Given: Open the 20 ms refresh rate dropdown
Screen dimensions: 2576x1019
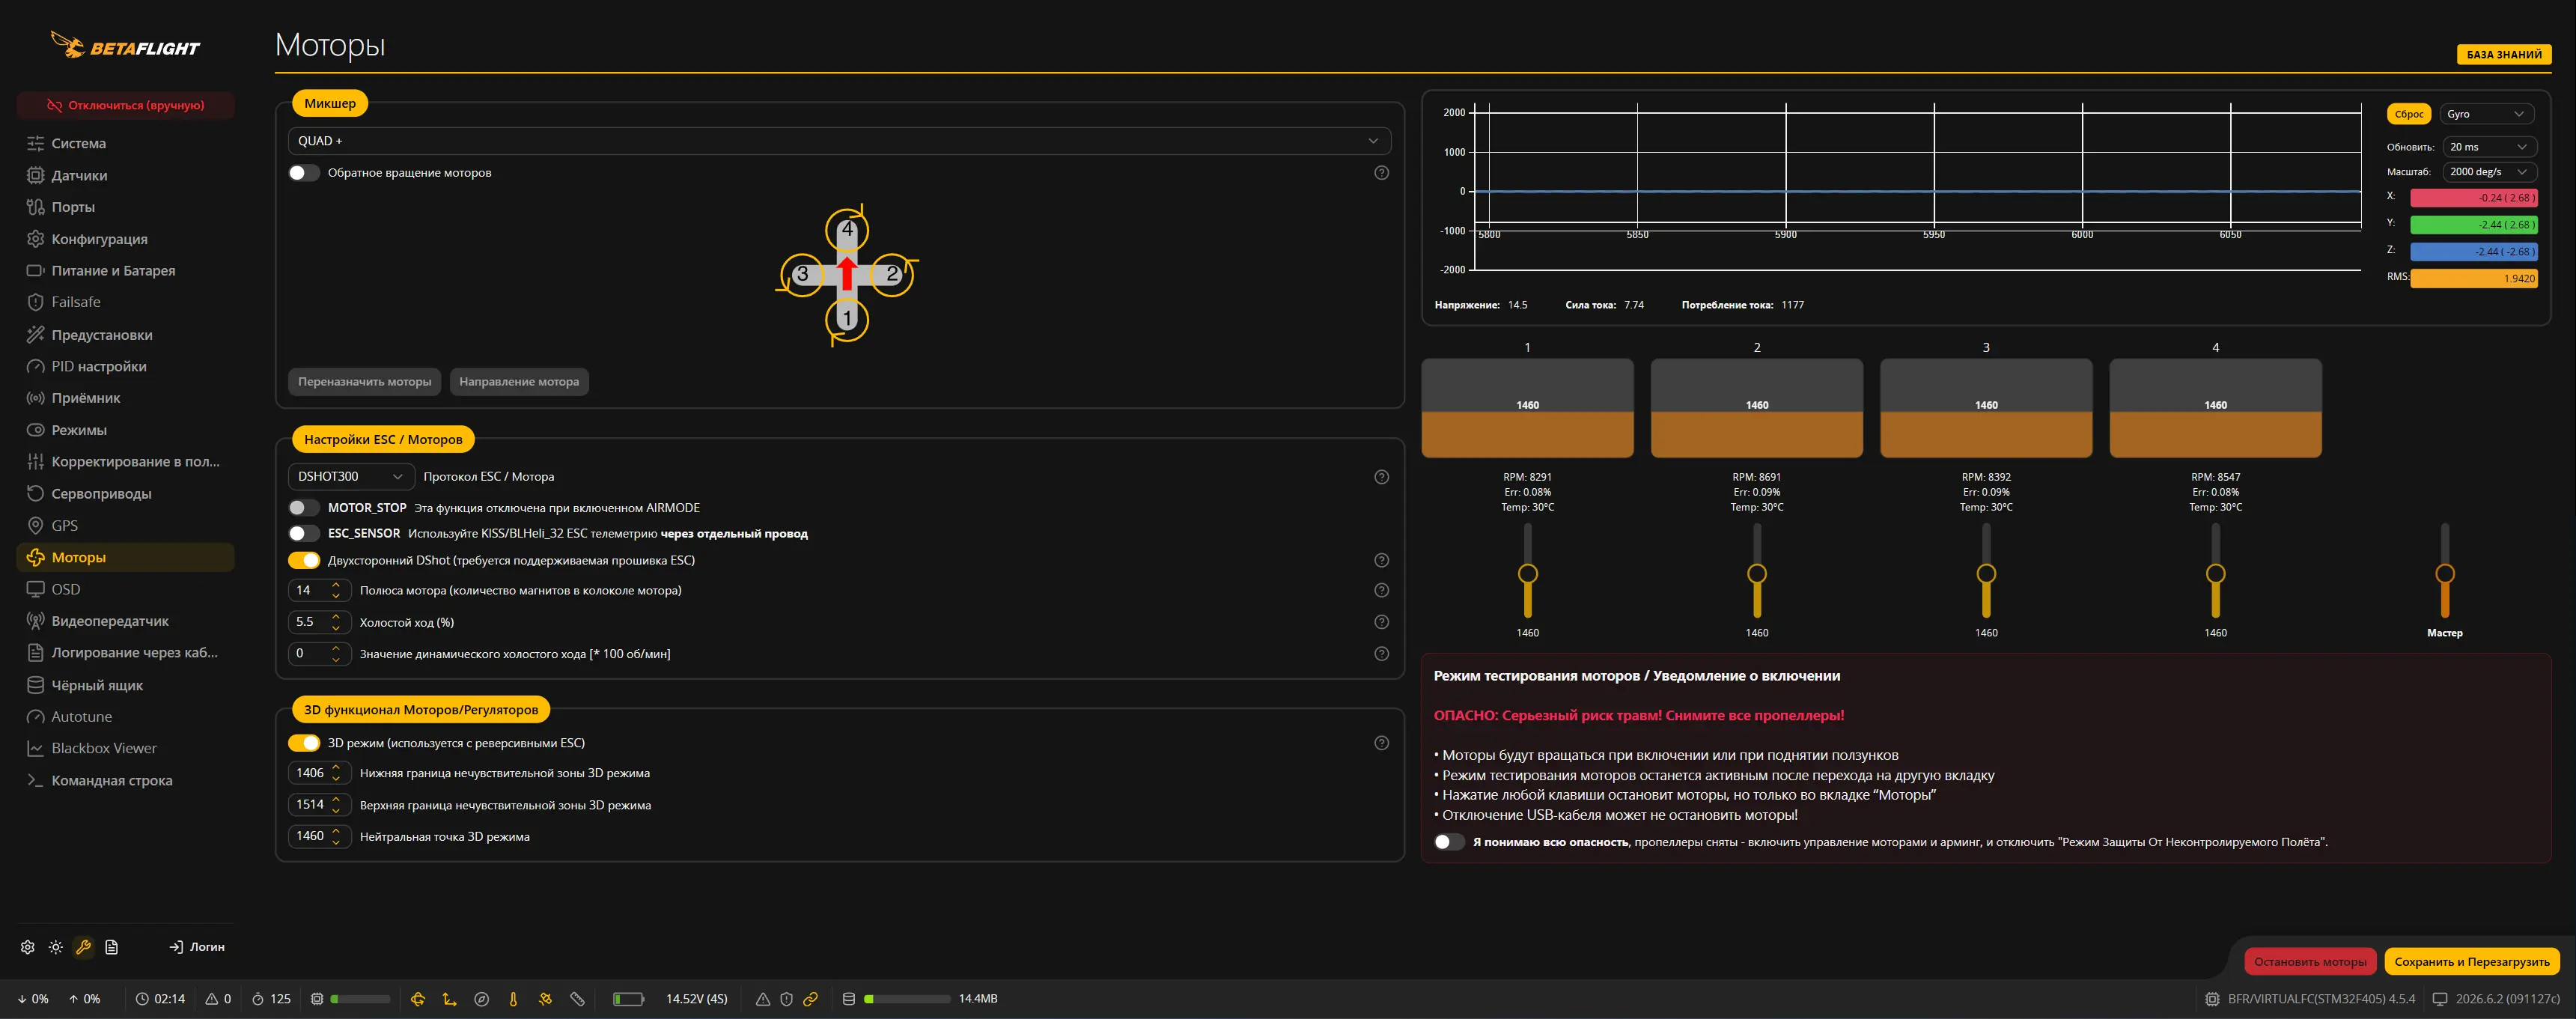Looking at the screenshot, I should [2489, 147].
